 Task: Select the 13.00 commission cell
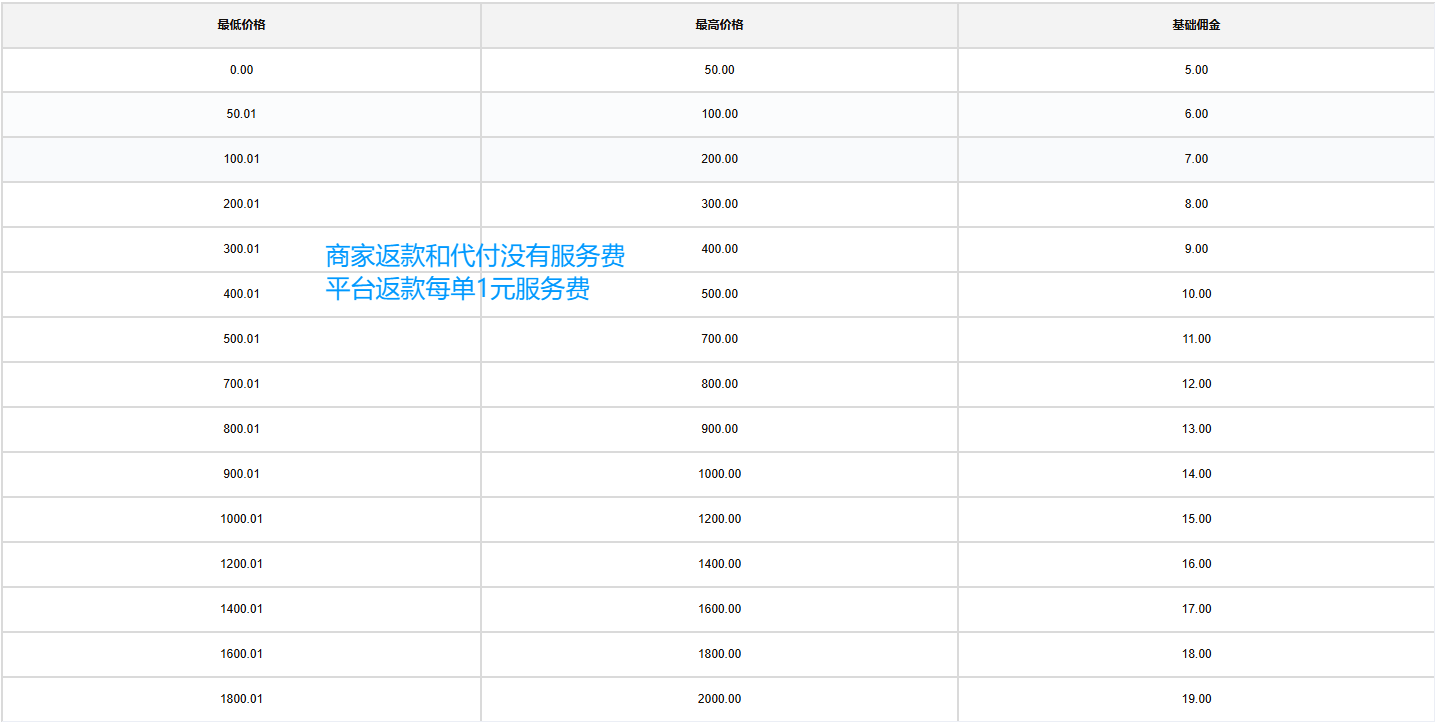tap(1196, 429)
